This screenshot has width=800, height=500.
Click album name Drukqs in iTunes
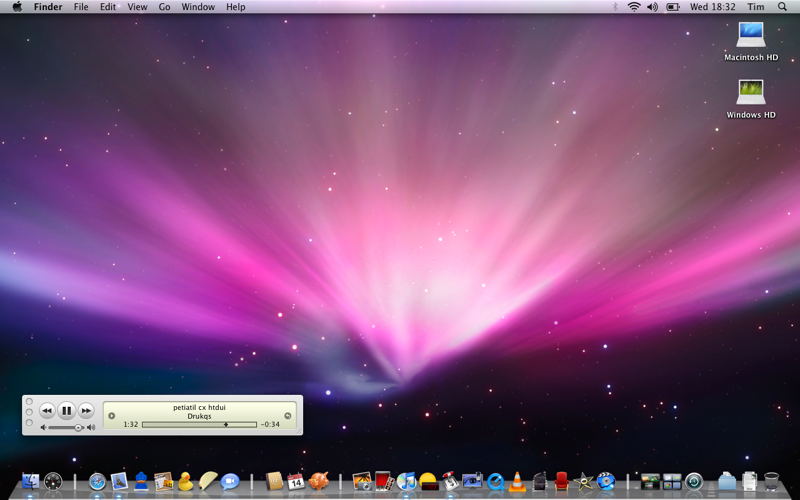[199, 416]
